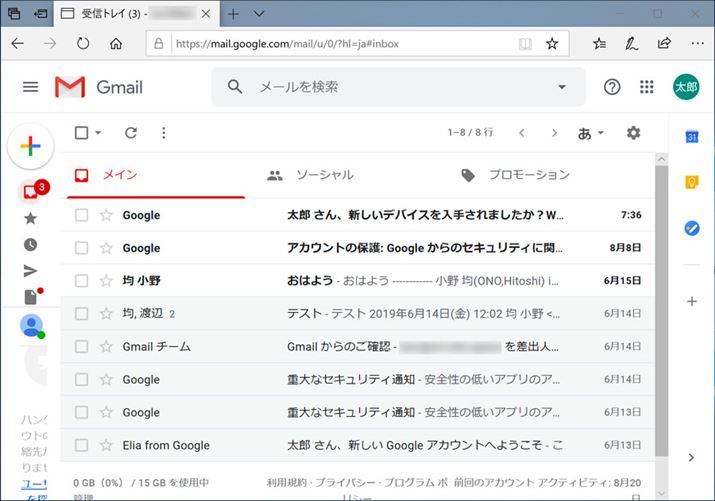The width and height of the screenshot is (715, 501).
Task: Open the Tasks side panel icon
Action: pos(691,228)
